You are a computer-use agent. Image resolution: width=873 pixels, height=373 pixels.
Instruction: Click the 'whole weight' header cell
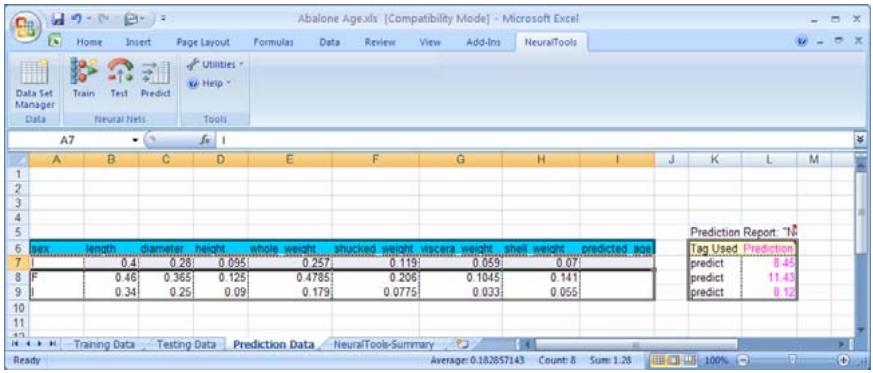pos(290,248)
